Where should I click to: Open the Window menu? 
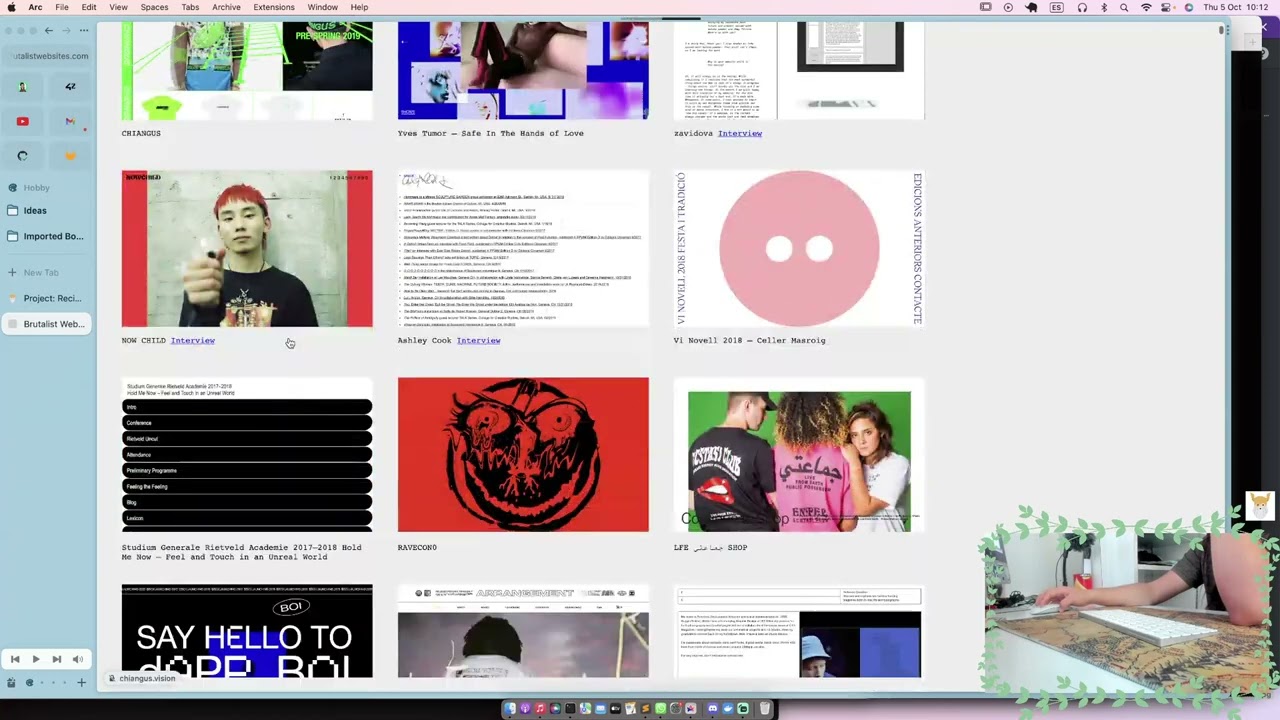[x=322, y=7]
